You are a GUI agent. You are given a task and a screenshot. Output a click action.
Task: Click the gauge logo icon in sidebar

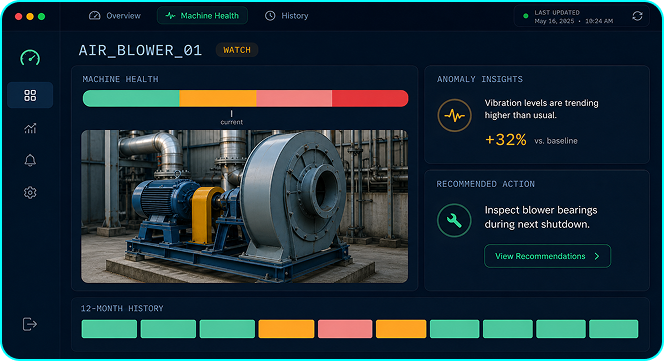click(x=30, y=58)
